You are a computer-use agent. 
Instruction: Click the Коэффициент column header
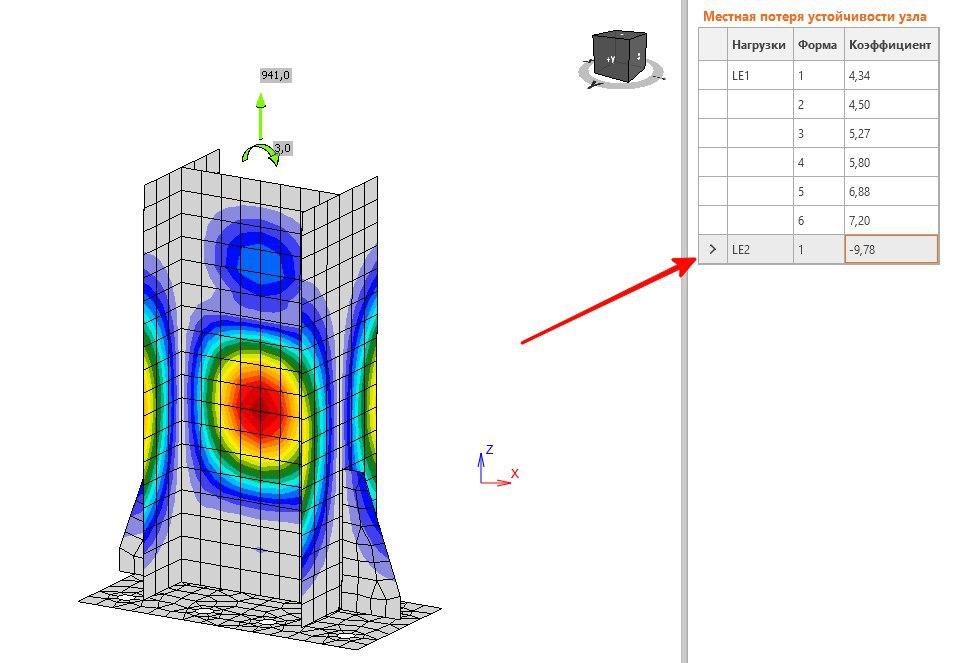pyautogui.click(x=891, y=44)
